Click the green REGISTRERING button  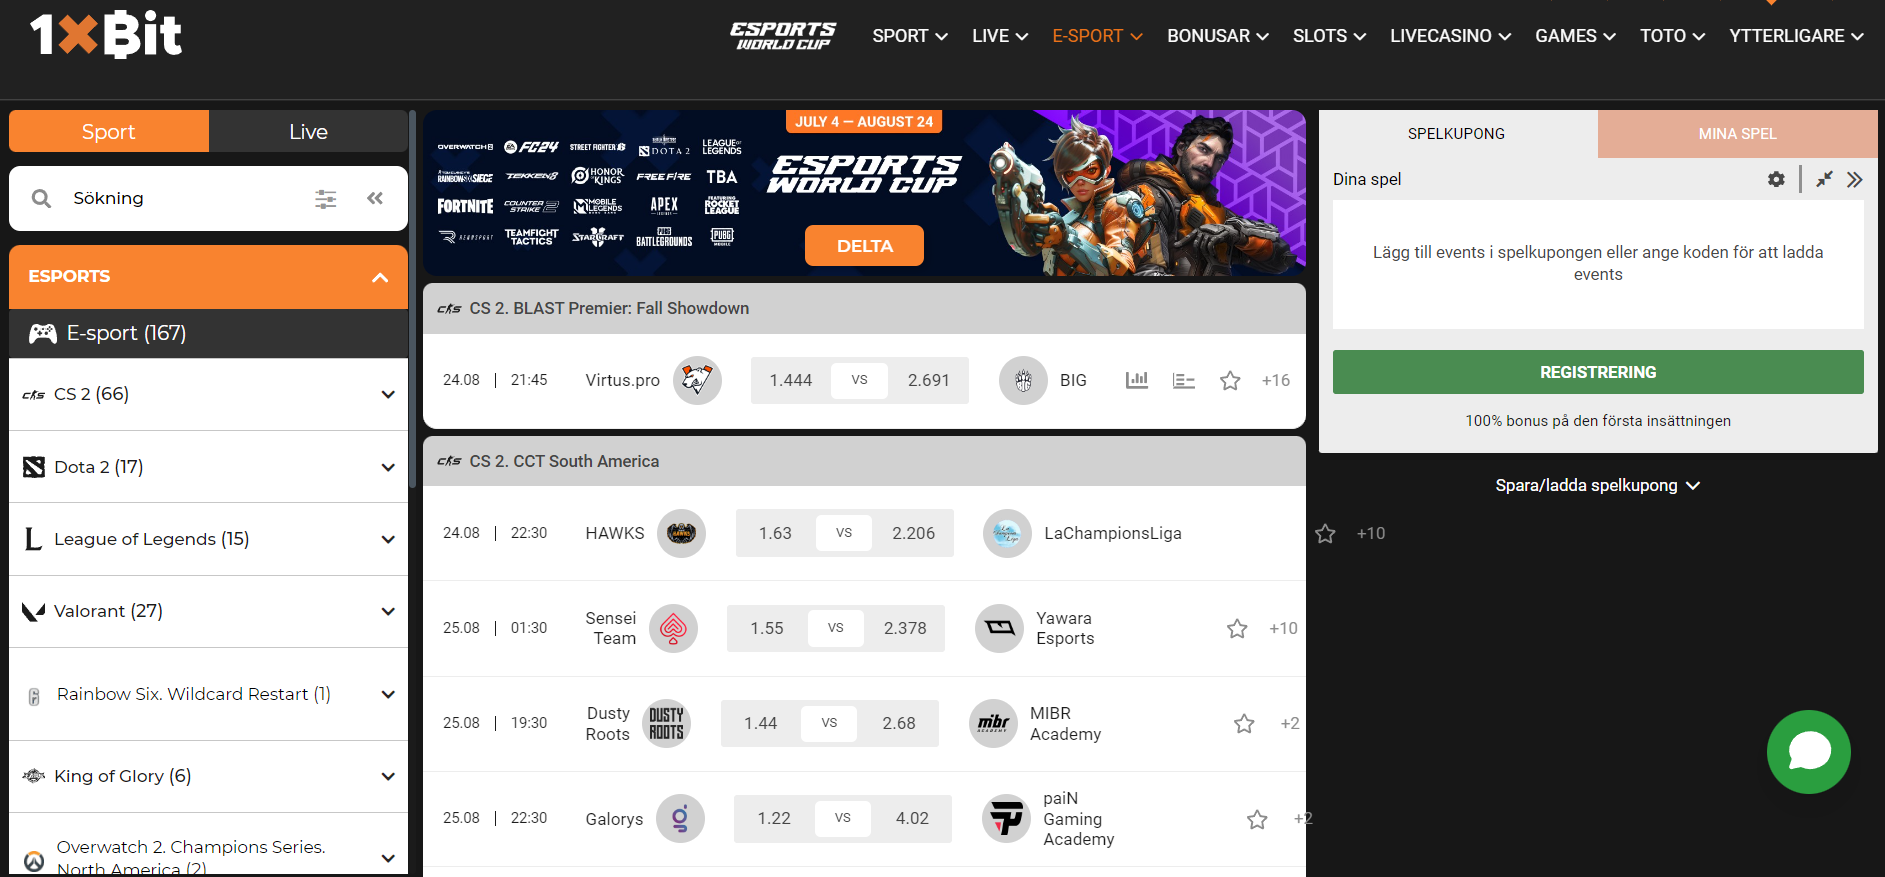point(1598,372)
